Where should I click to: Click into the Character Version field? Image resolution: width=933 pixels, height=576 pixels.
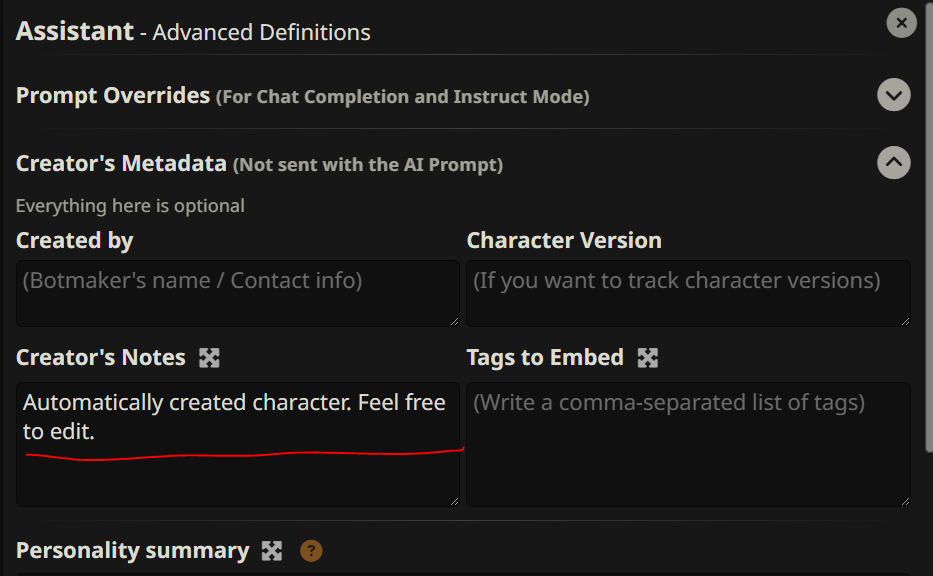click(687, 292)
